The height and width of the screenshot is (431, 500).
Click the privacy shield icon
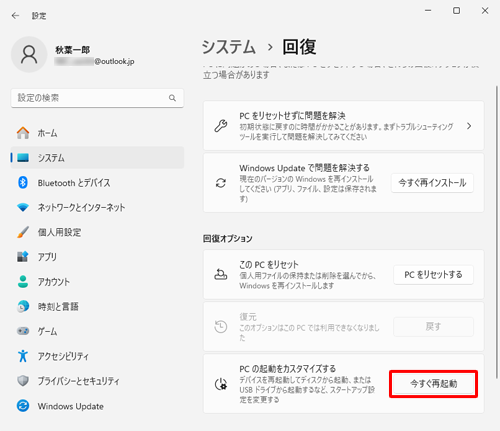coord(23,381)
